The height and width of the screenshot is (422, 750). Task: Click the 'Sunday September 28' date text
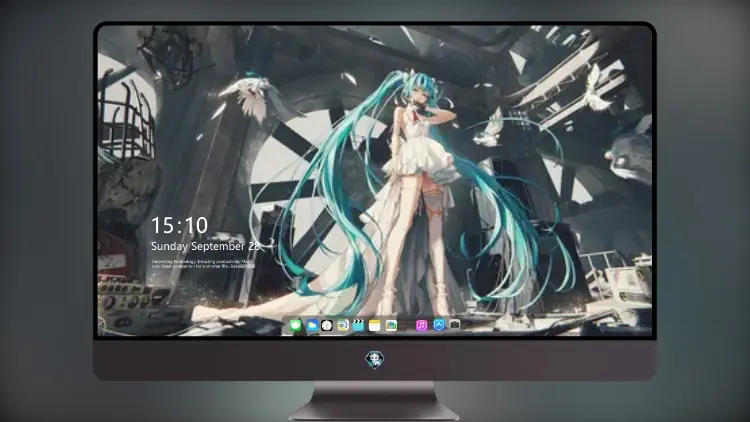pos(206,246)
